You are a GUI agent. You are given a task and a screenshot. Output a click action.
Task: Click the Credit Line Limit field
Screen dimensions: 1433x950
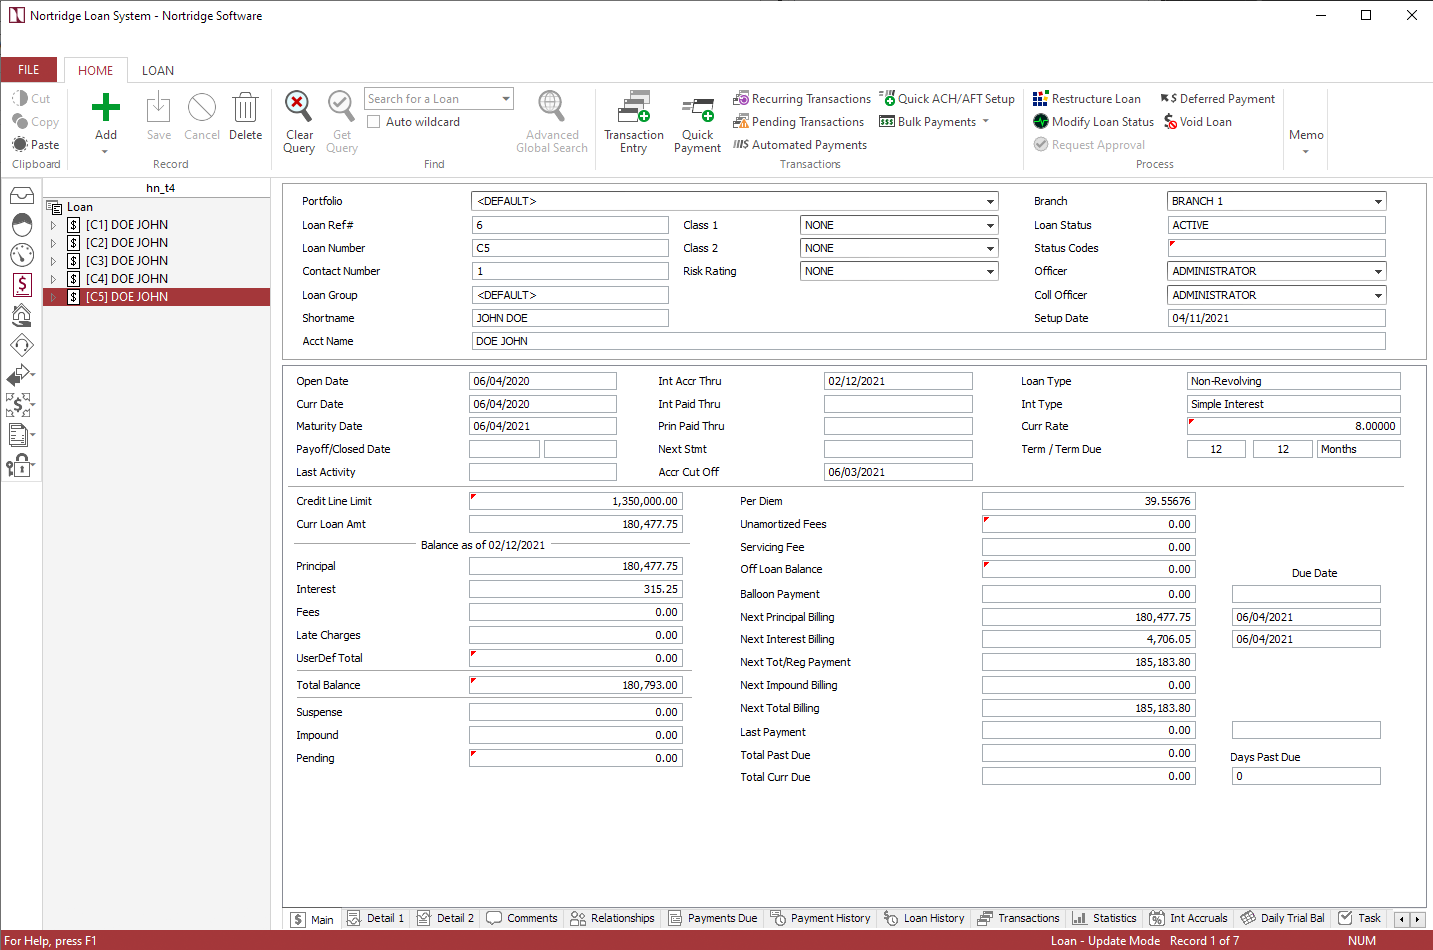coord(576,501)
